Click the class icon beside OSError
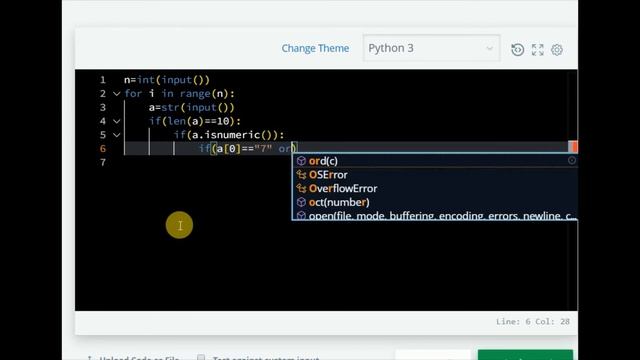The width and height of the screenshot is (640, 360). click(301, 175)
